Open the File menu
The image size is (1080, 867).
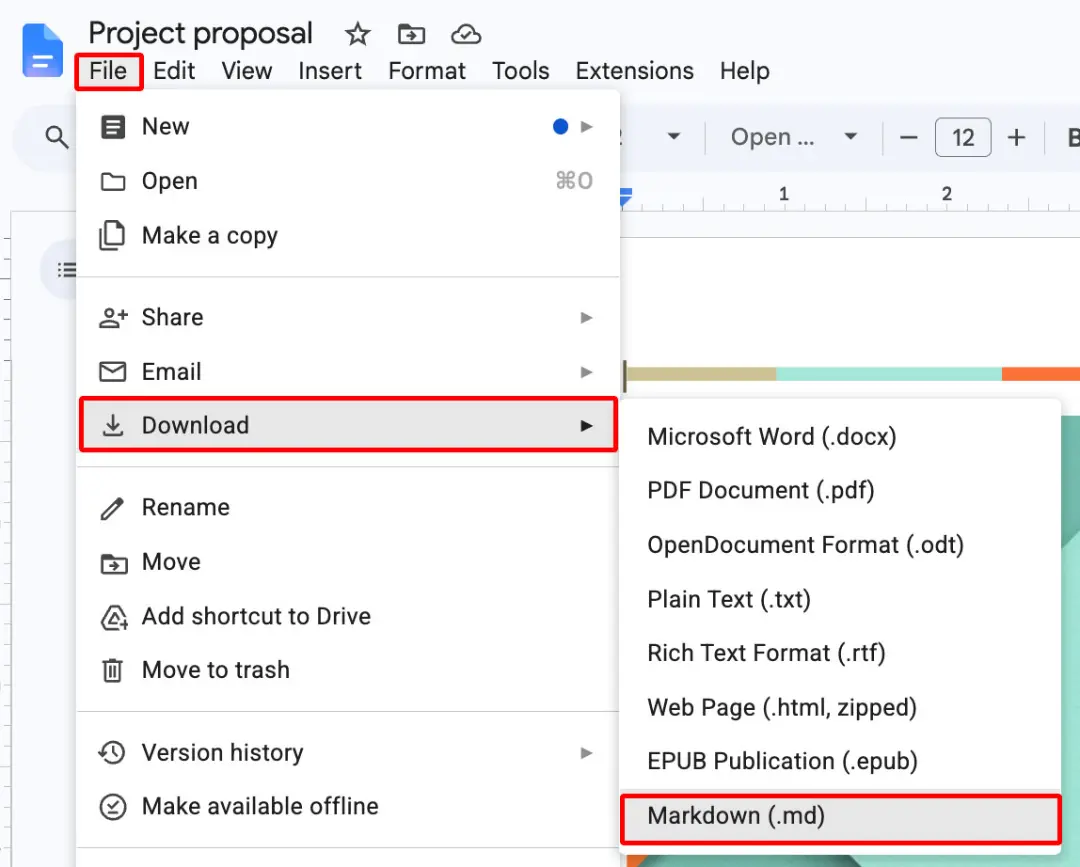coord(108,71)
